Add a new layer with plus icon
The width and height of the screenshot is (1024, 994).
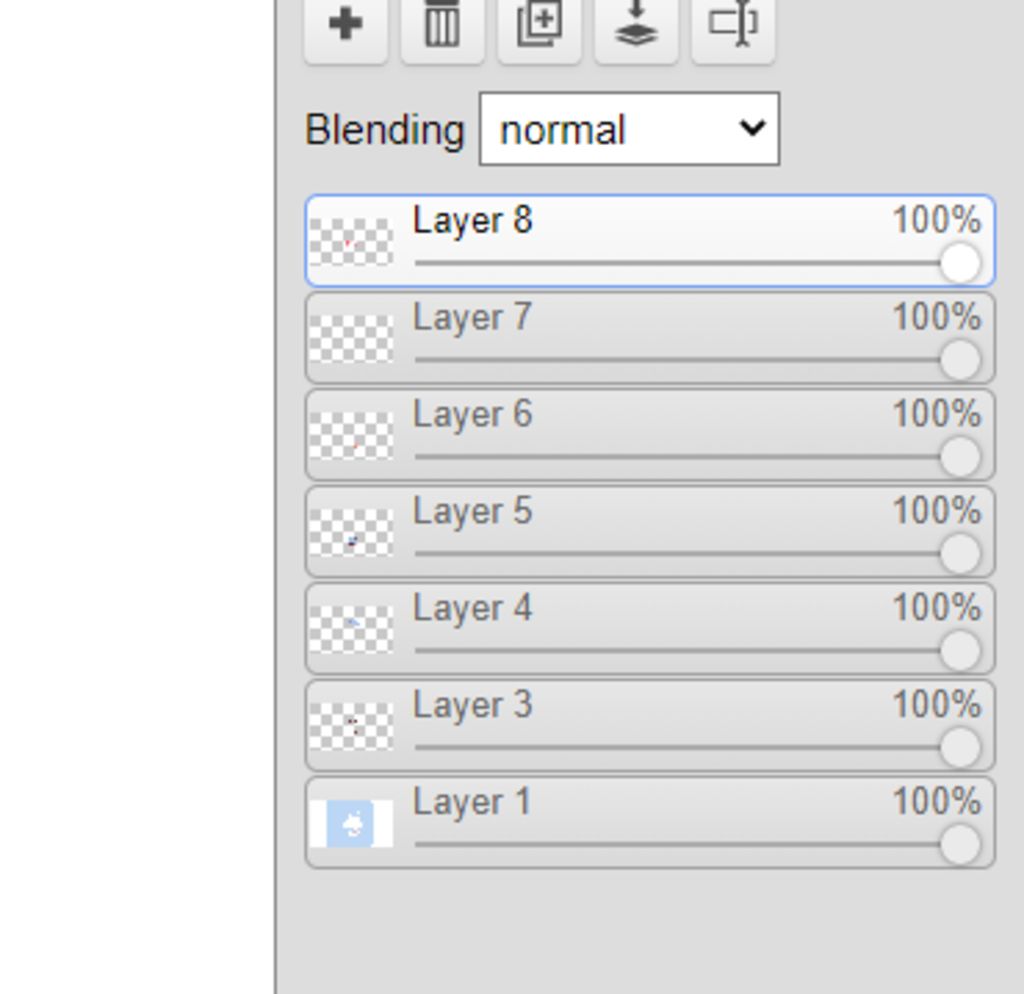(346, 29)
